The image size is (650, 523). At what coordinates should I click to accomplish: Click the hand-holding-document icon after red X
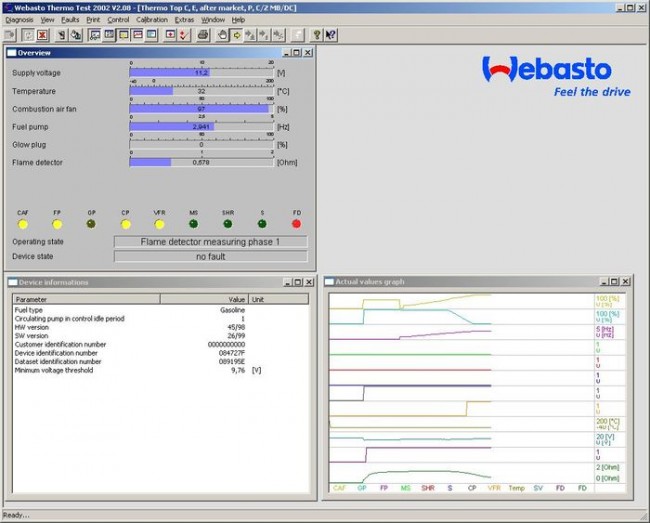tap(62, 35)
